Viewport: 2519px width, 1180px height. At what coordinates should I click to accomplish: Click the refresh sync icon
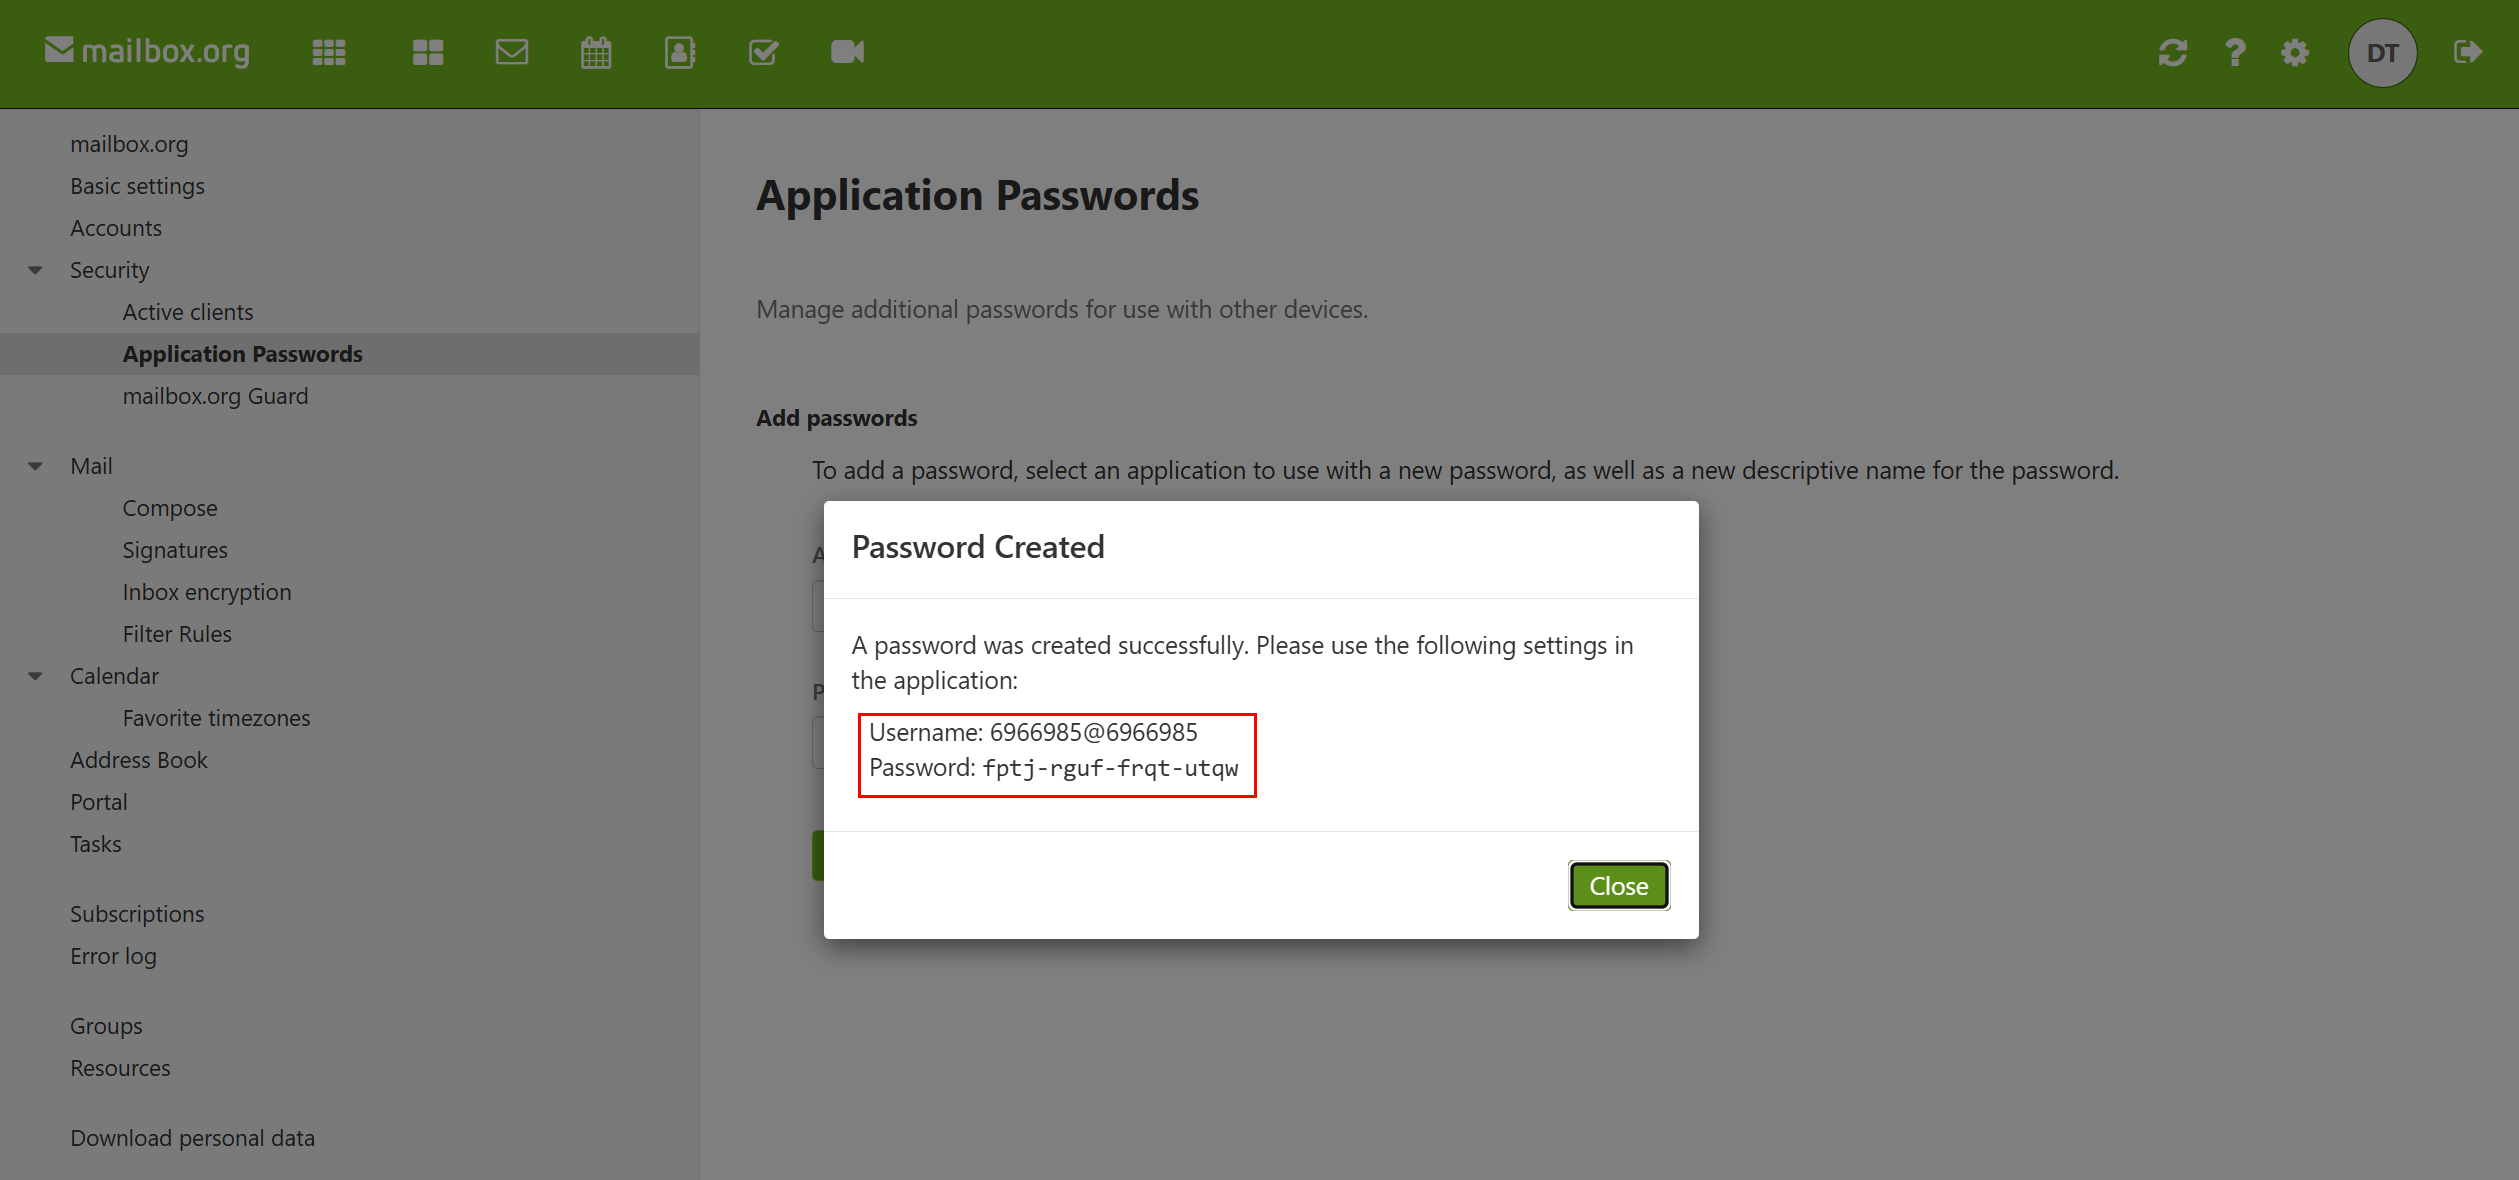pos(2173,53)
